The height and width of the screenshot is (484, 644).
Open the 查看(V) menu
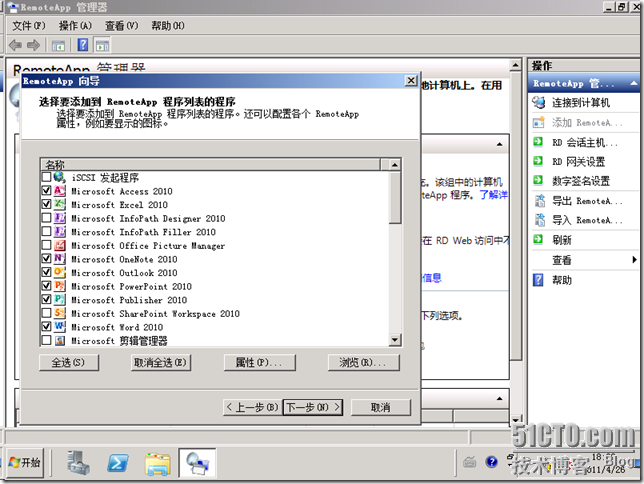tap(122, 26)
